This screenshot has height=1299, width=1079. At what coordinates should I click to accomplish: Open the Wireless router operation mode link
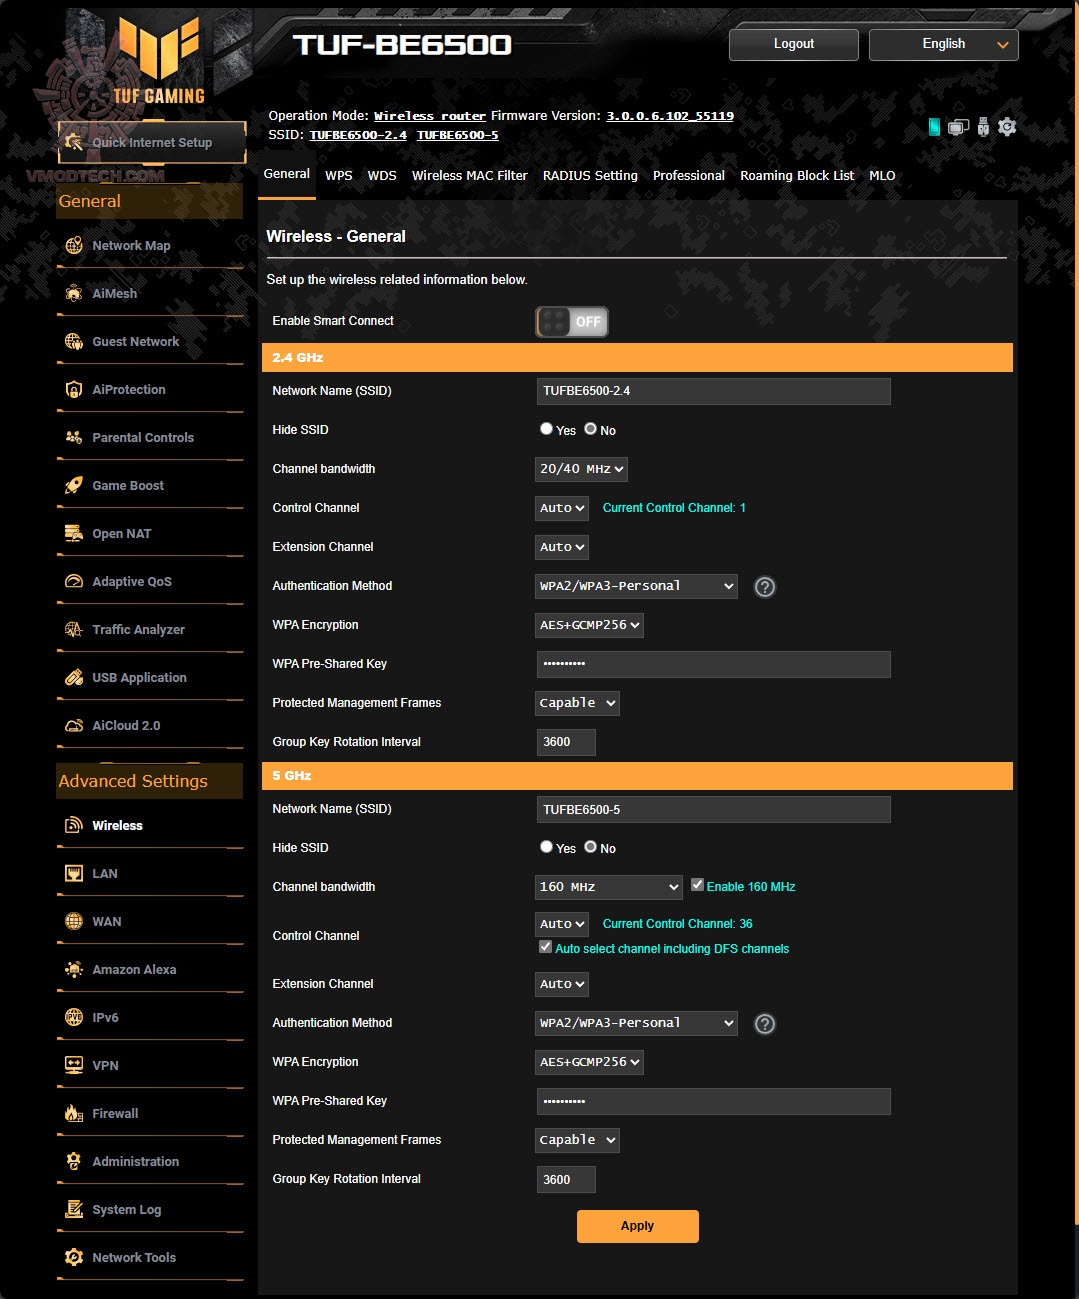point(430,116)
